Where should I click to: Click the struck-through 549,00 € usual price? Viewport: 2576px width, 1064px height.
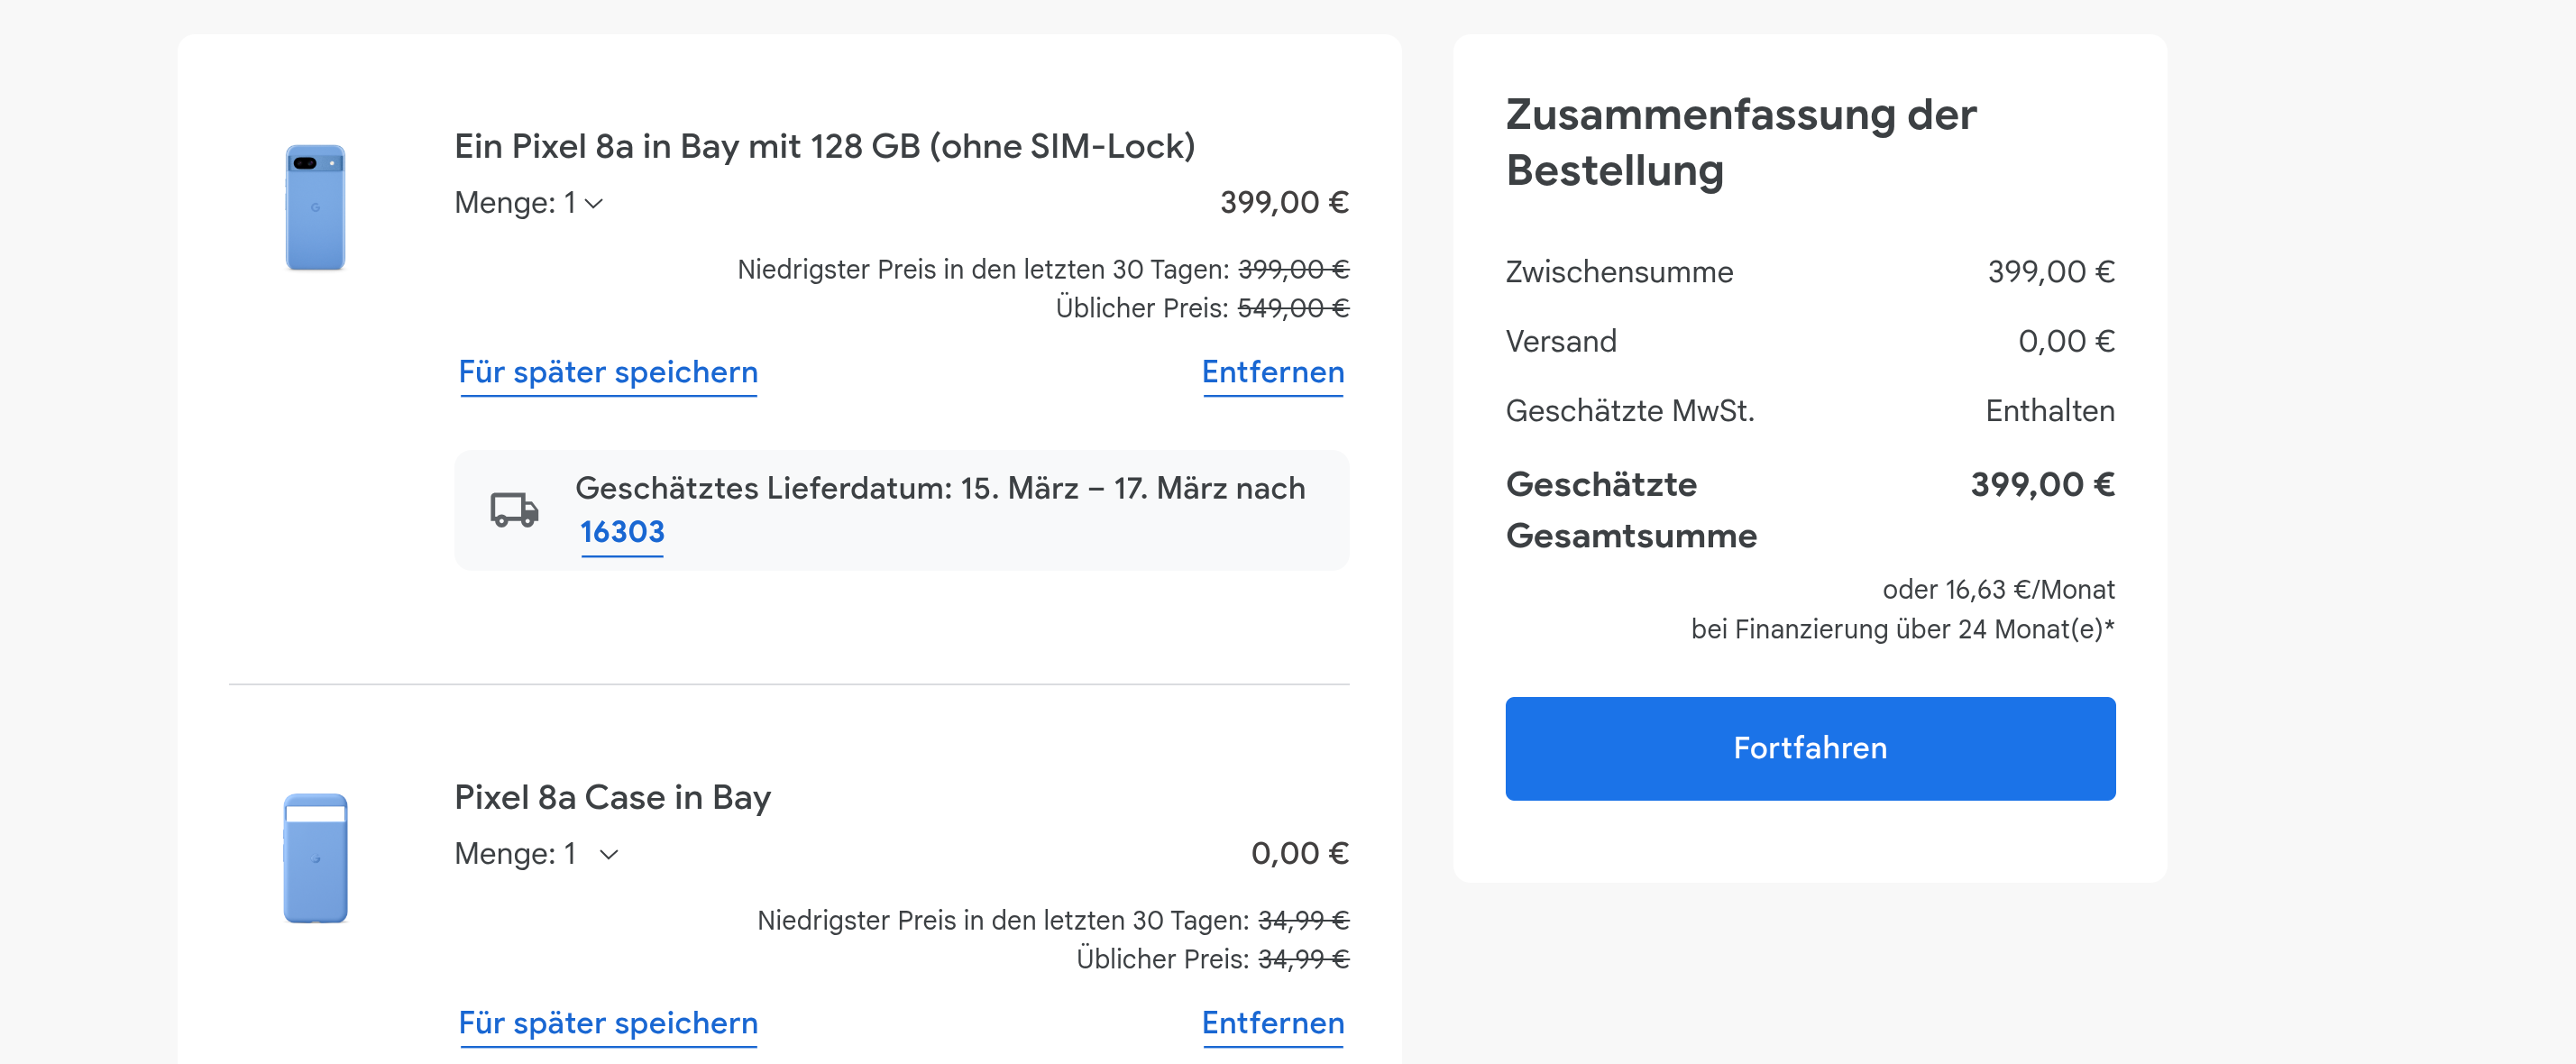coord(1292,308)
